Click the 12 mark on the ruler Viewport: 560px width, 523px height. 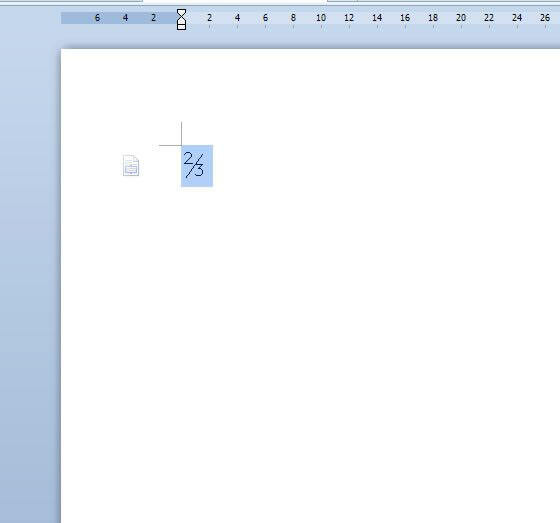click(x=349, y=18)
